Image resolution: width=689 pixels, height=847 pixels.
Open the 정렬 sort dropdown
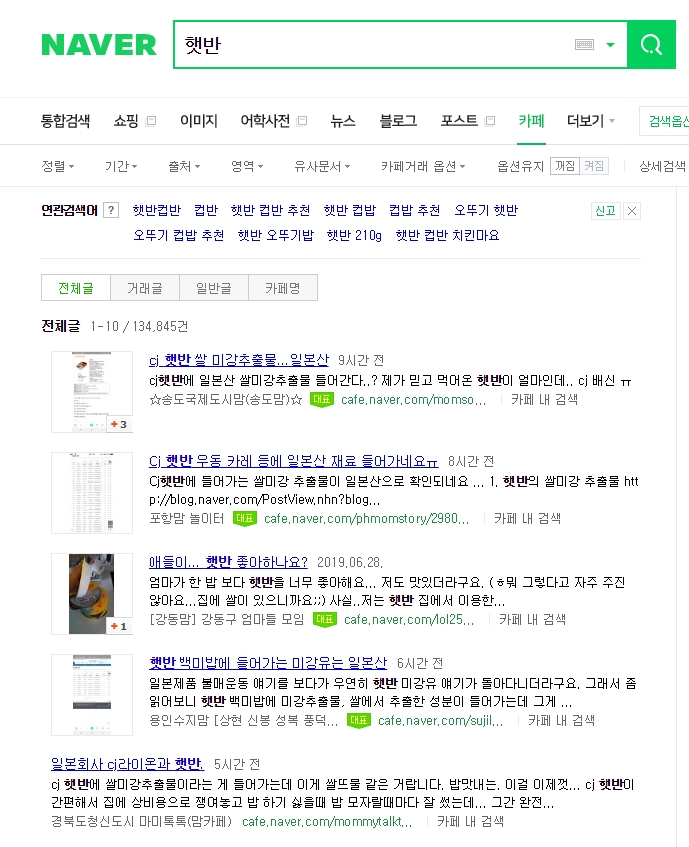[58, 166]
